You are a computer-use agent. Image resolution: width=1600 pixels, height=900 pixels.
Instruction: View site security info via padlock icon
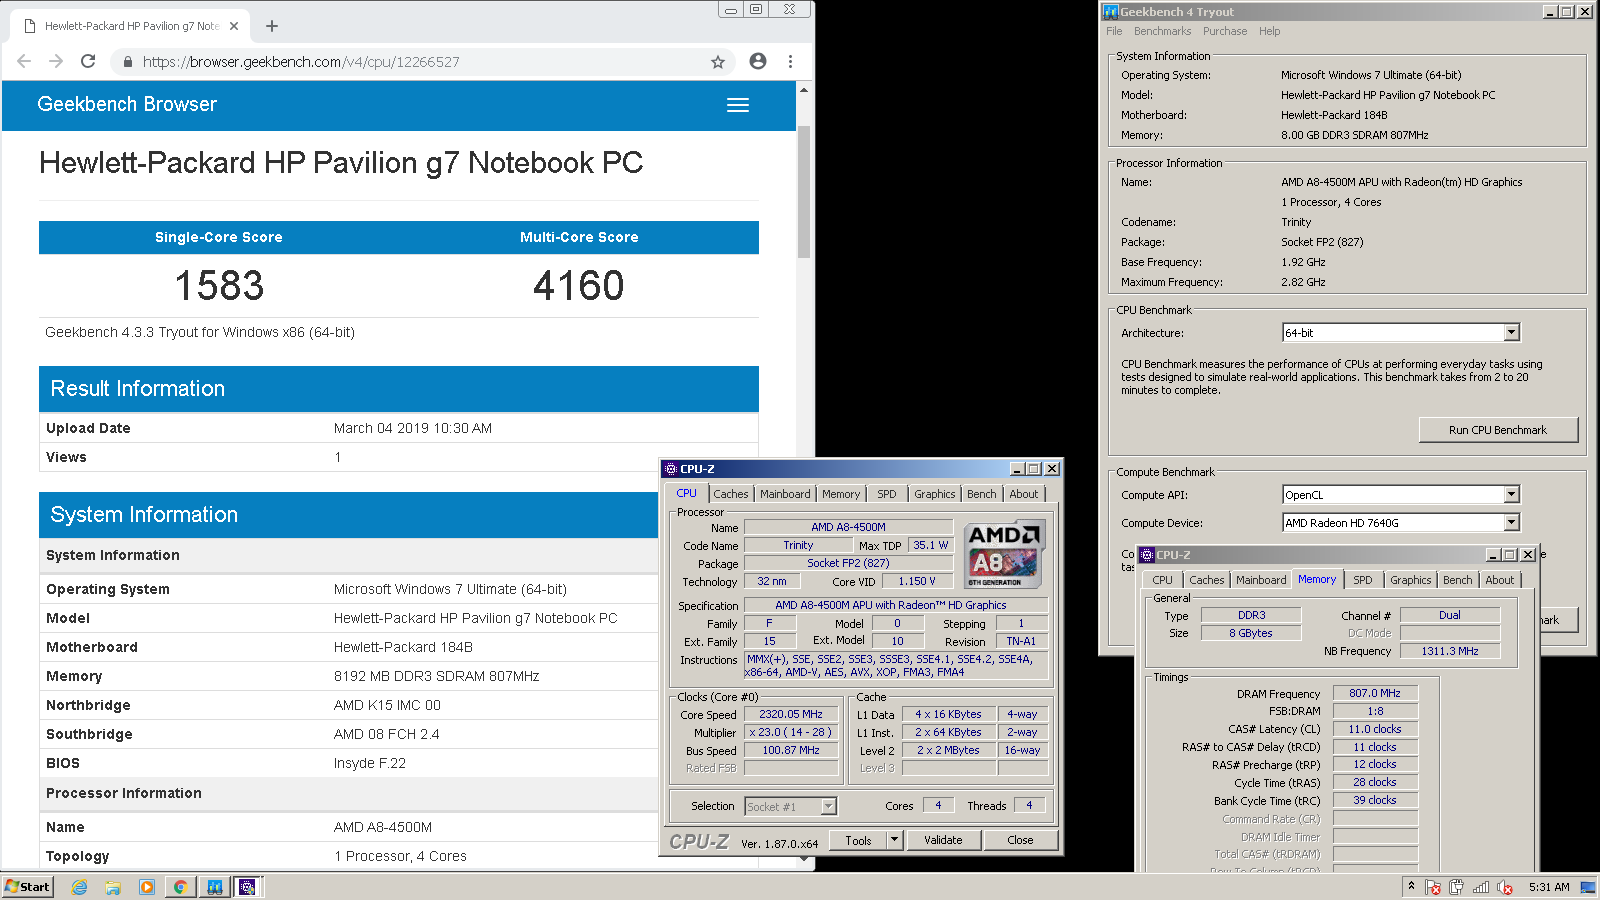click(127, 62)
